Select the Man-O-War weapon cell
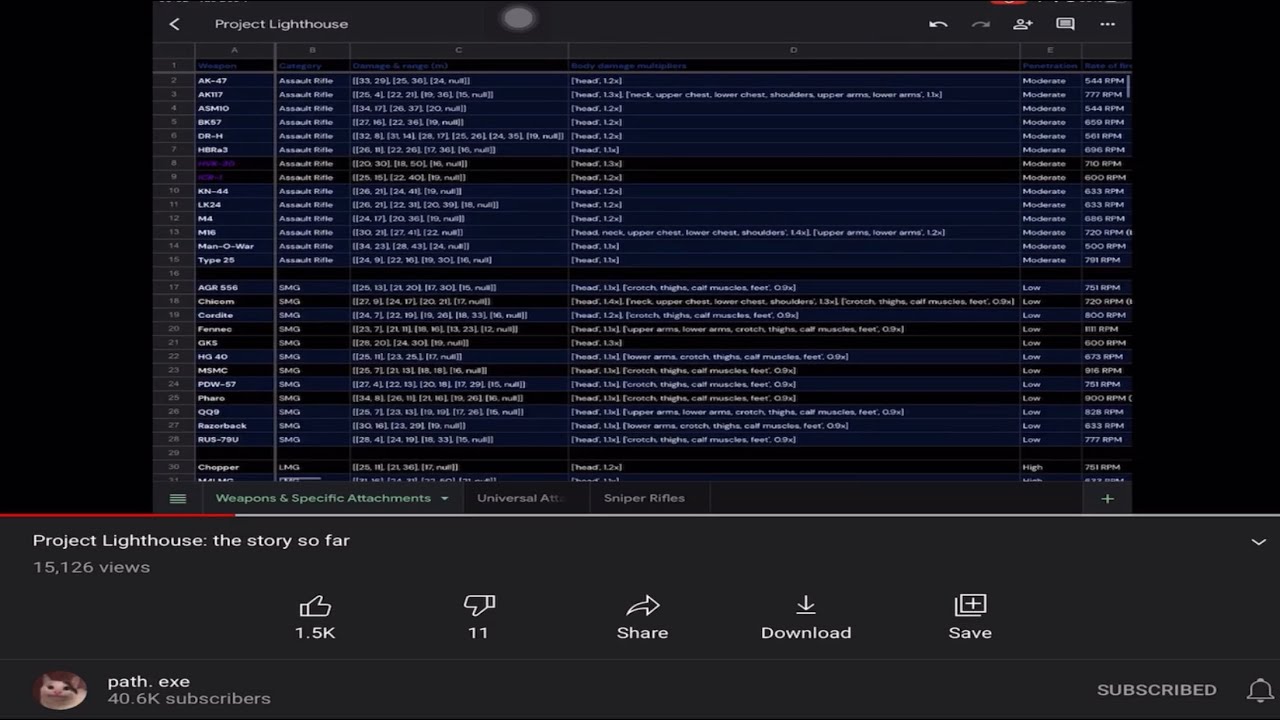1280x720 pixels. click(x=235, y=246)
